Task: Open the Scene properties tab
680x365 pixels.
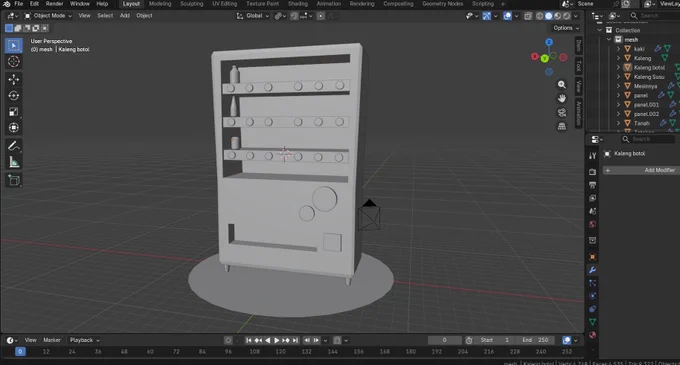Action: pyautogui.click(x=592, y=211)
